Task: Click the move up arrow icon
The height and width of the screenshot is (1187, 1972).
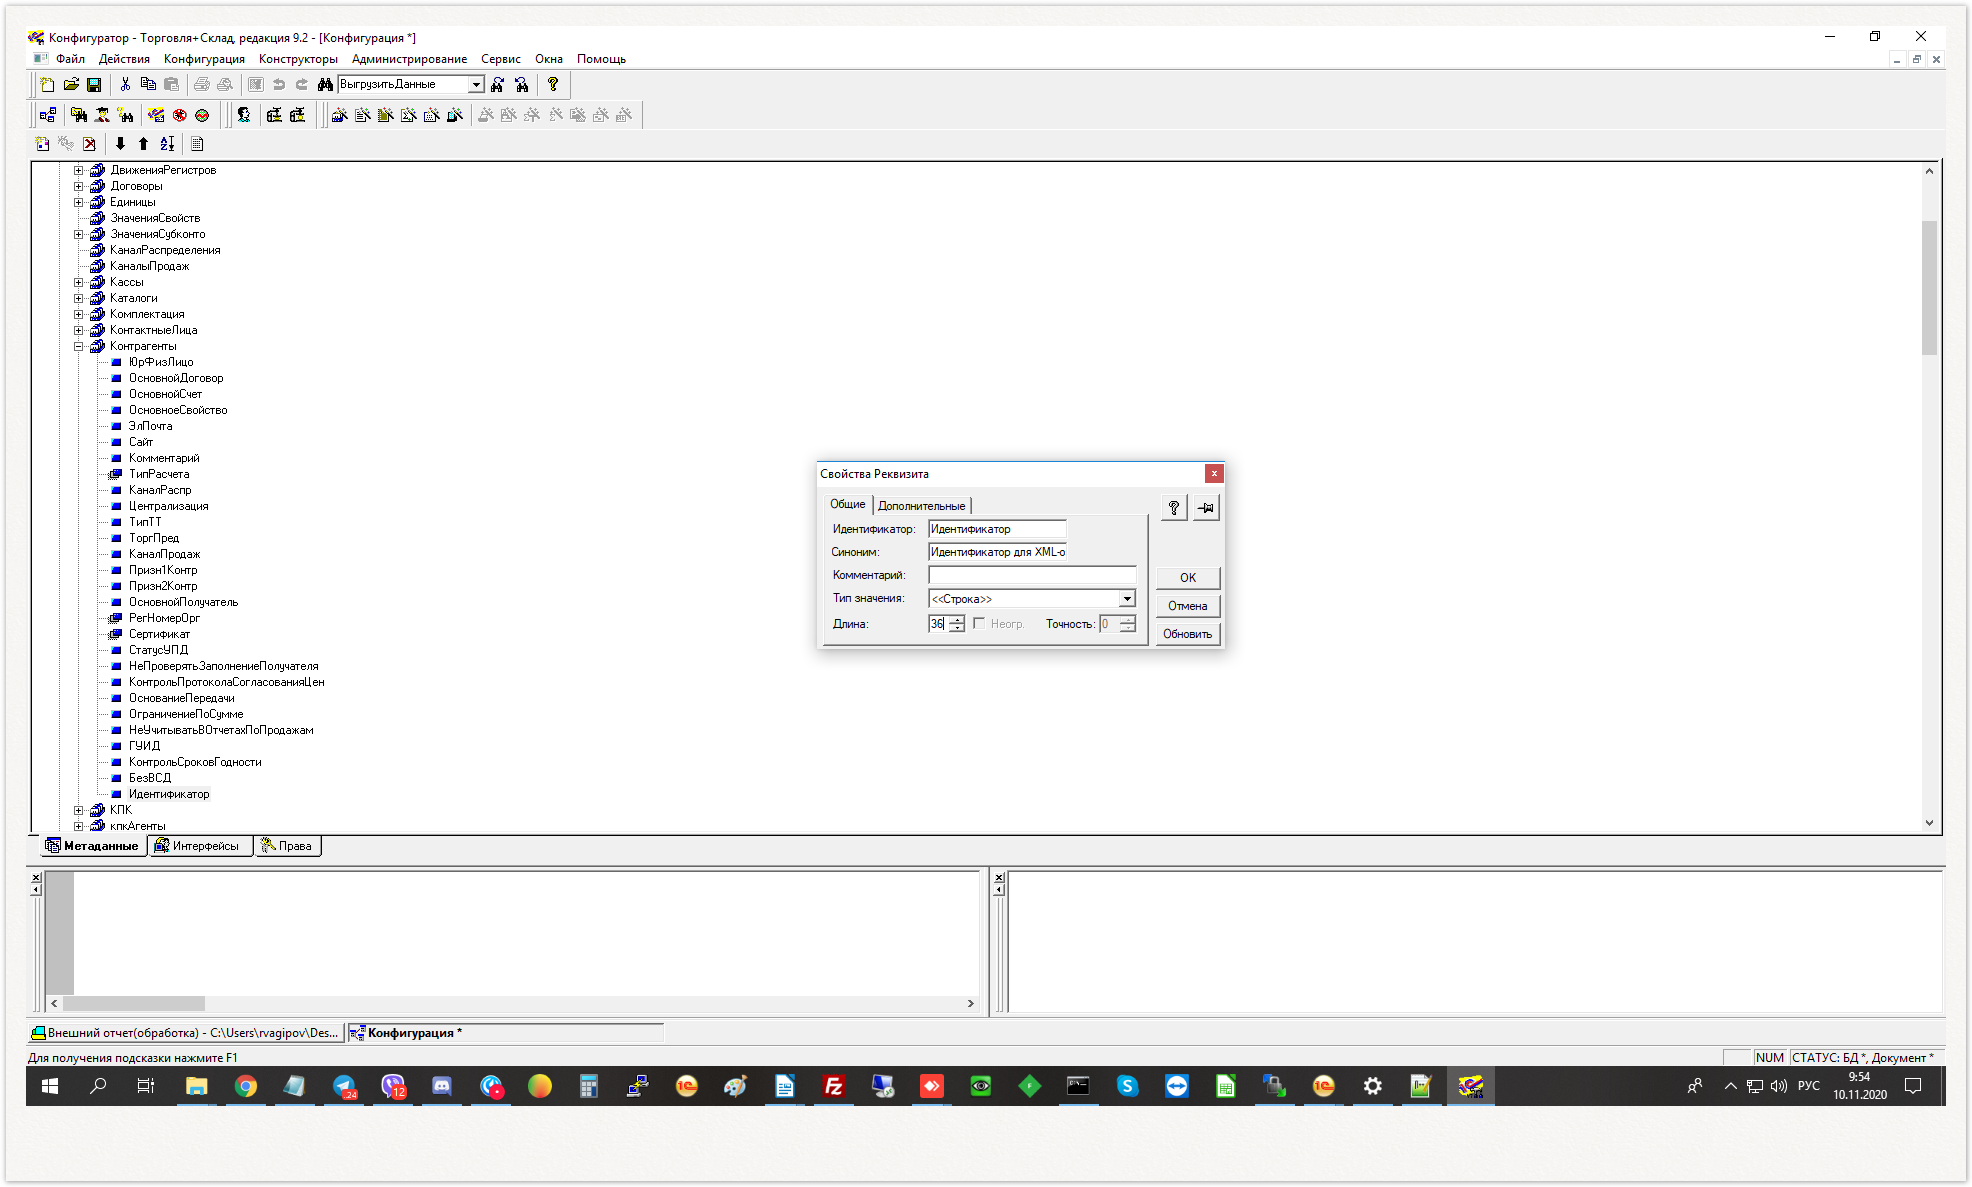Action: [143, 144]
